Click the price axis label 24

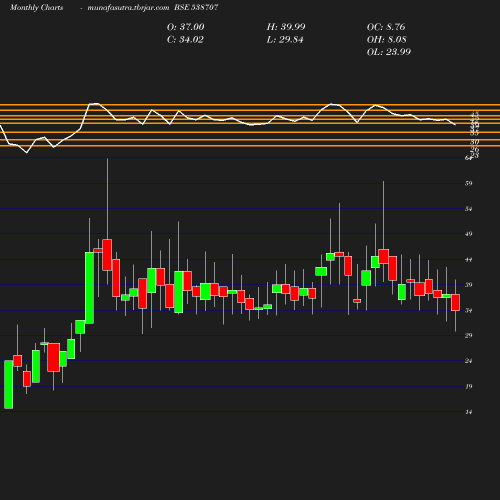click(x=469, y=361)
